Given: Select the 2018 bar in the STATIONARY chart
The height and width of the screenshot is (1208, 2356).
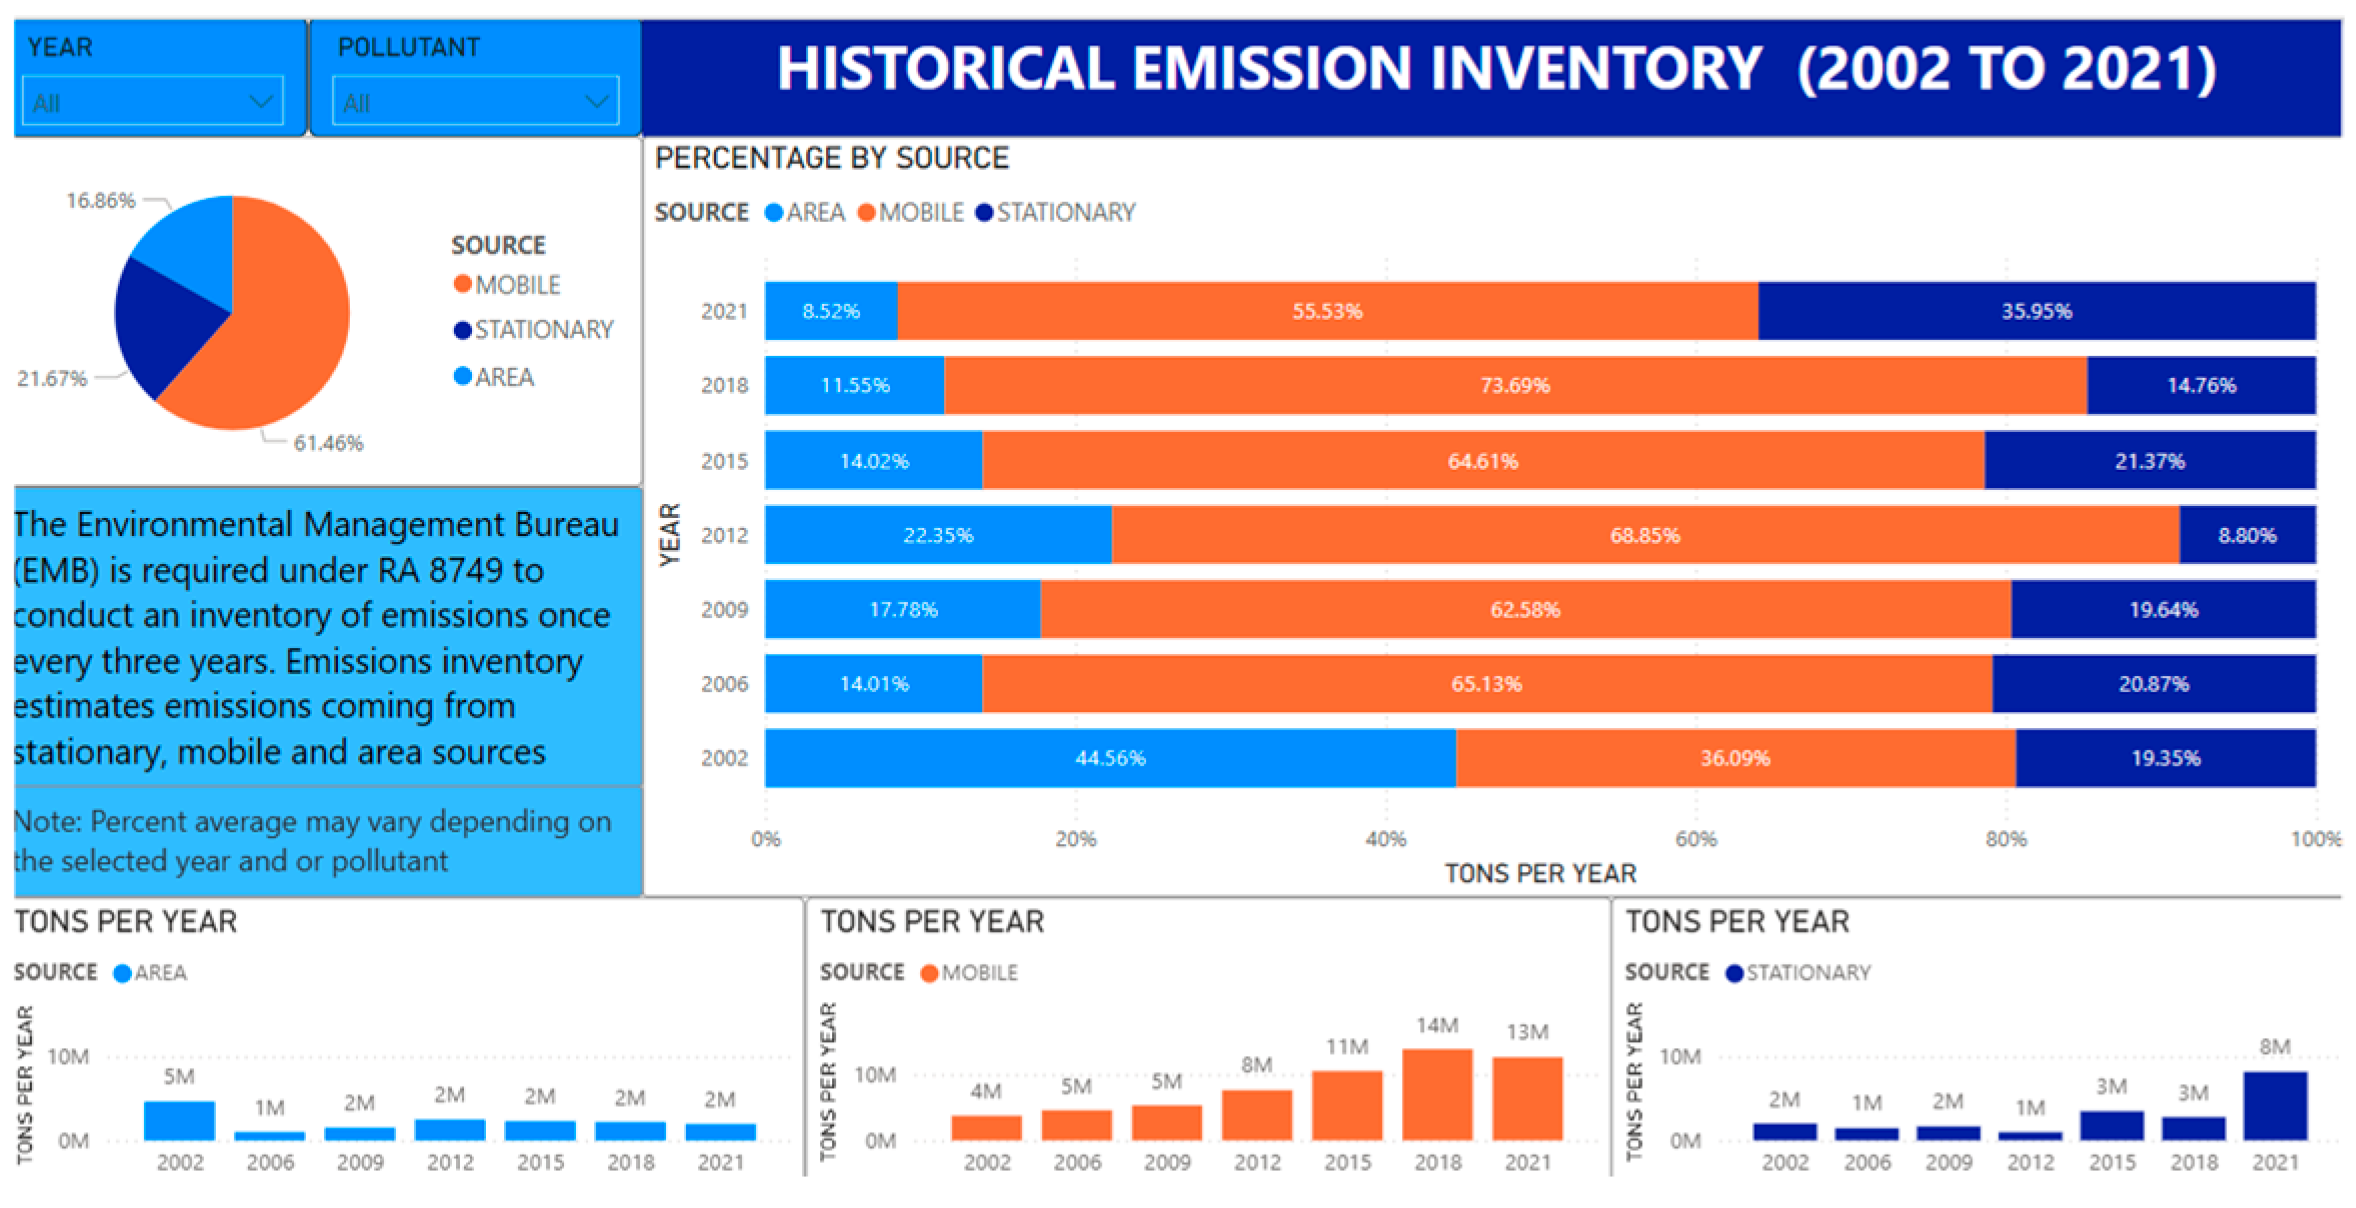Looking at the screenshot, I should [x=2194, y=1129].
